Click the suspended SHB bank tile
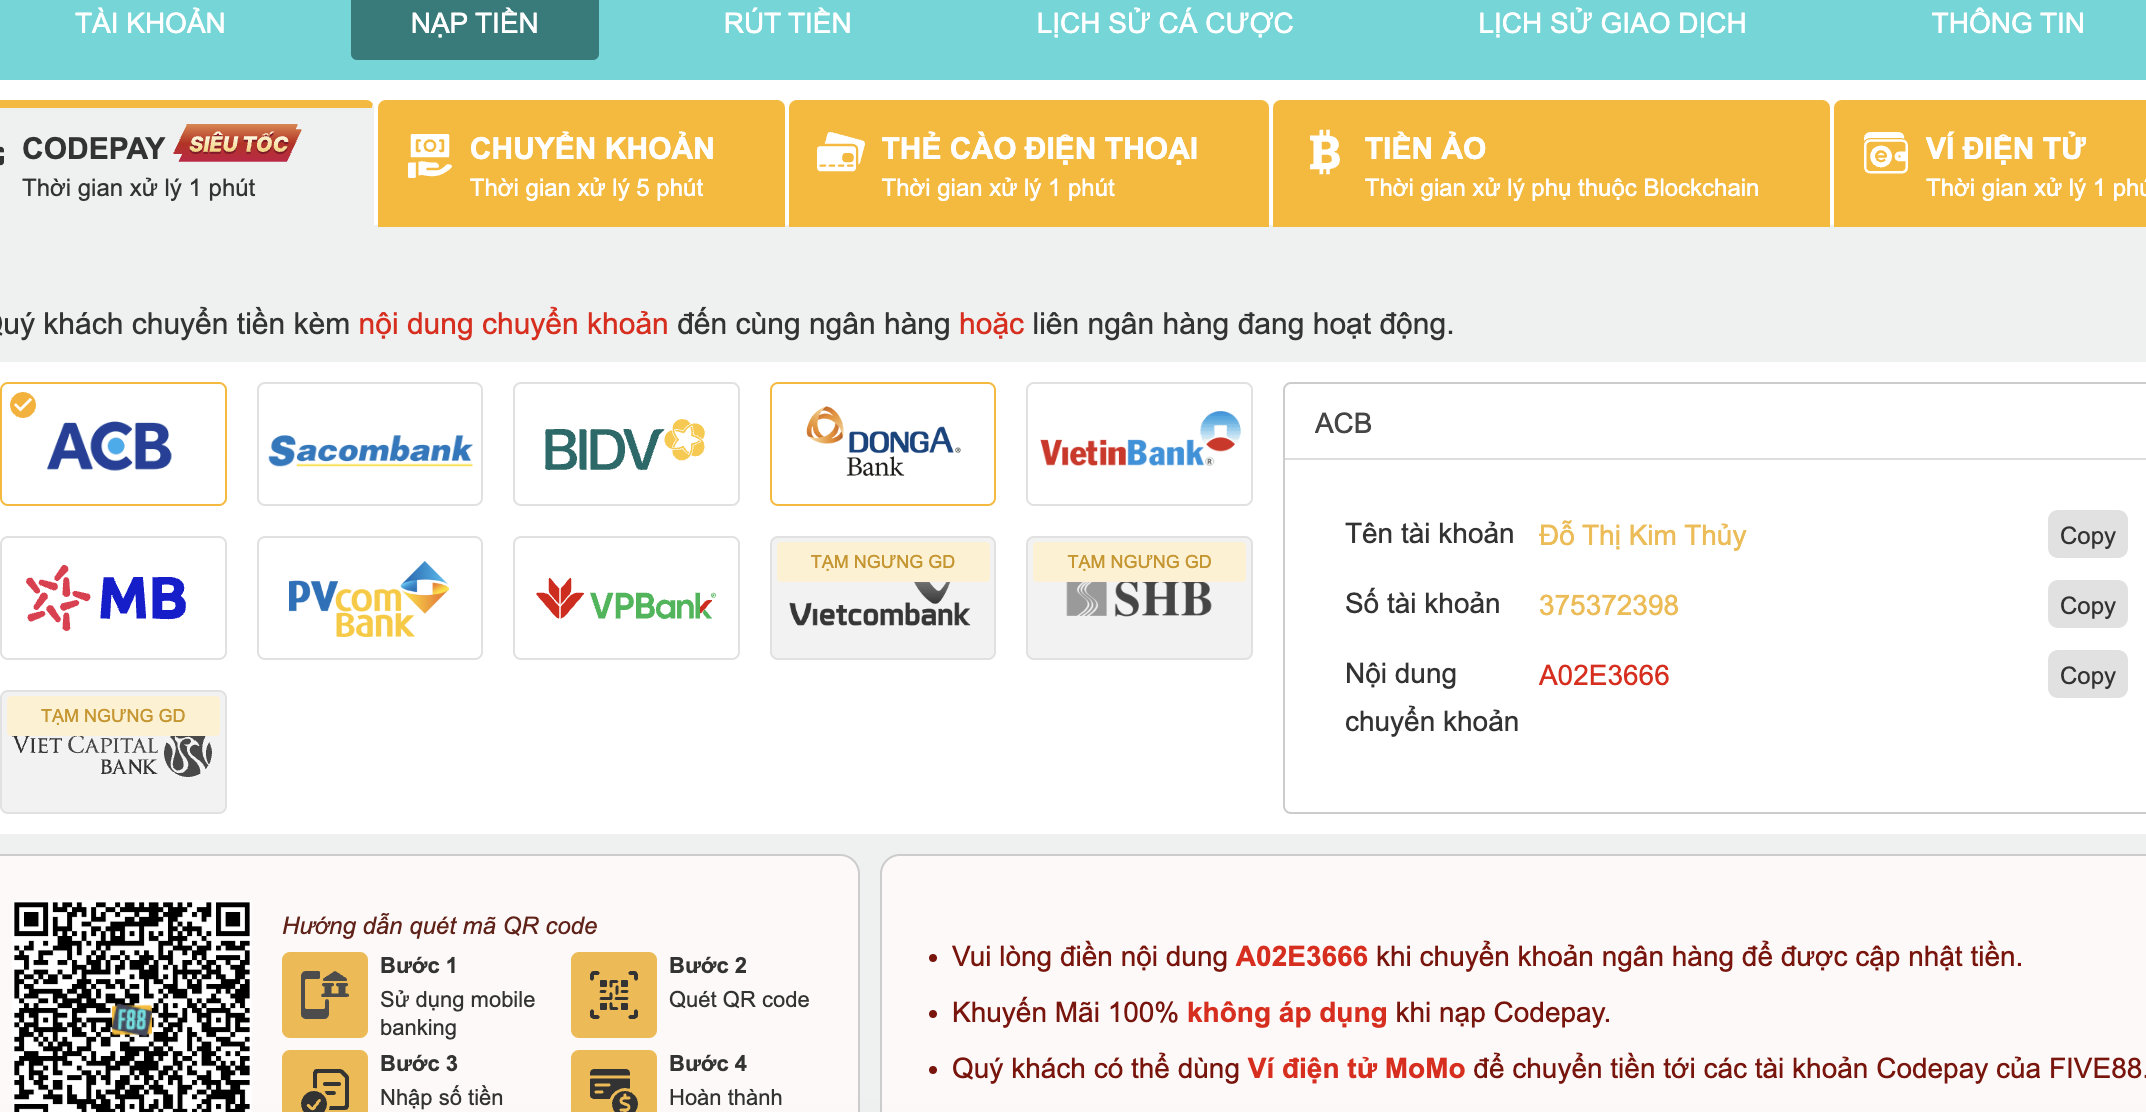The height and width of the screenshot is (1112, 2146). [1138, 598]
